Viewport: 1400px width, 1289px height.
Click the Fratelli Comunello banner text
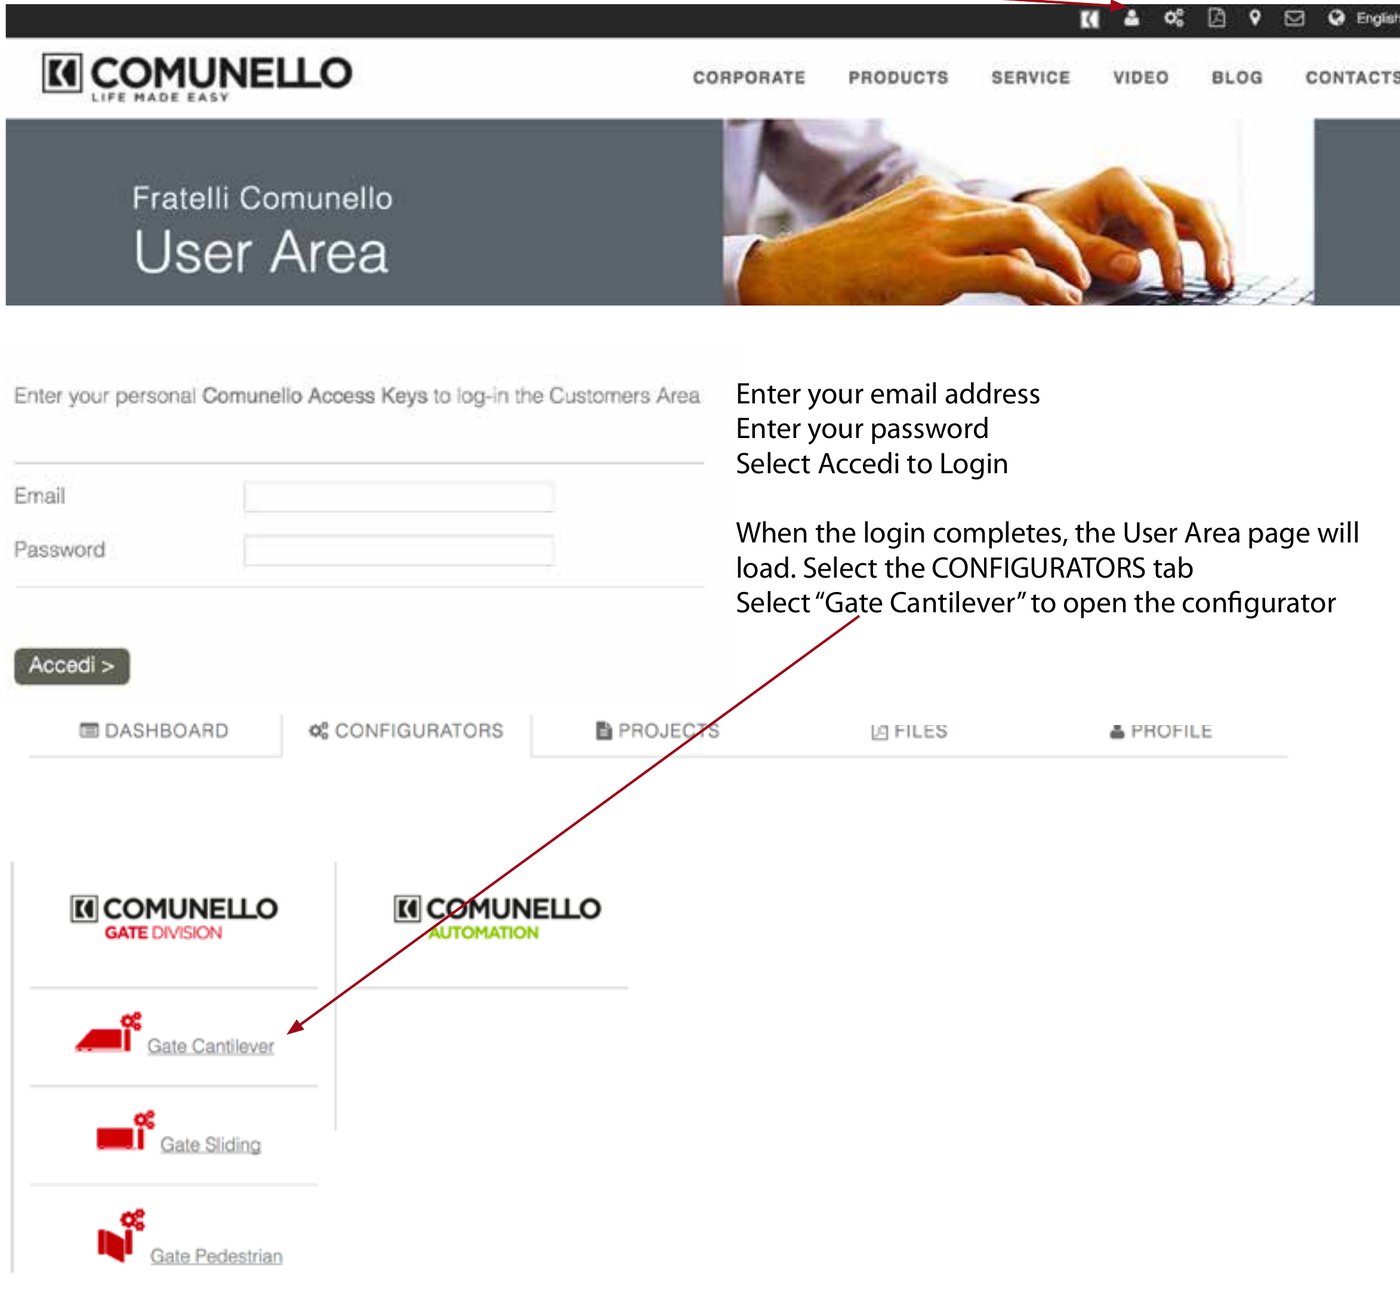click(x=262, y=198)
